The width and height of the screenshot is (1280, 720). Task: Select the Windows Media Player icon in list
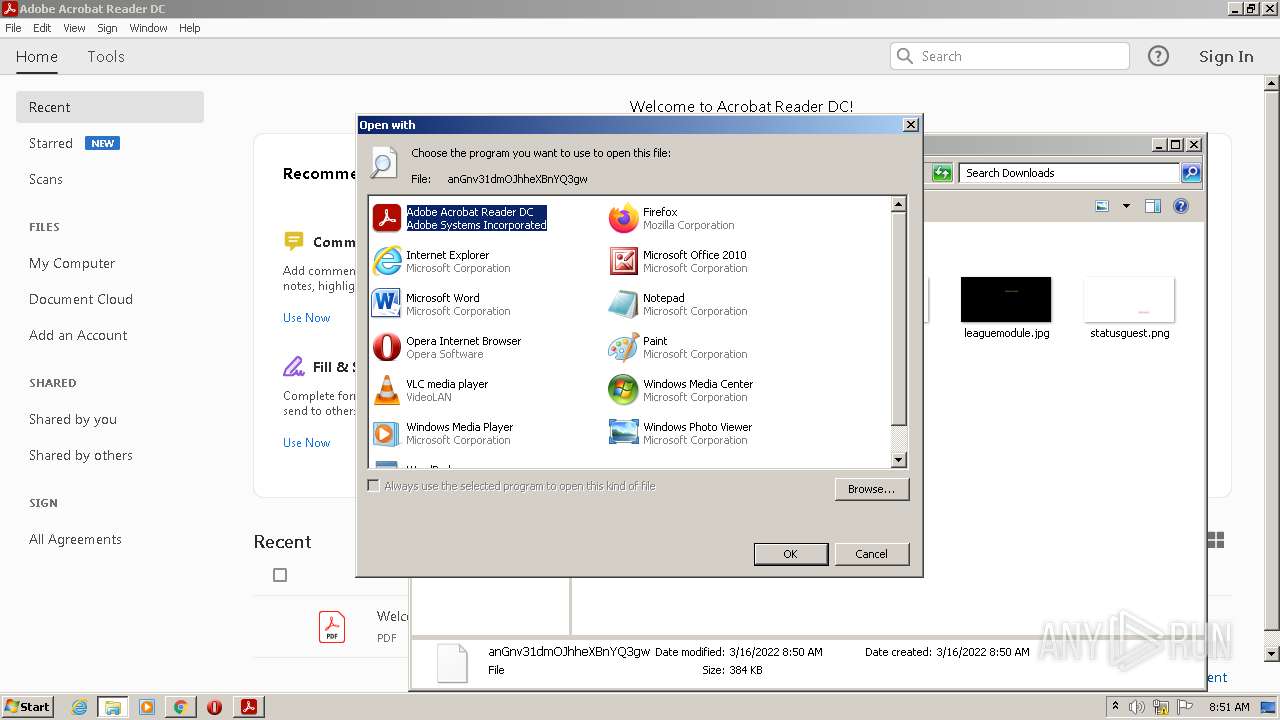point(387,433)
